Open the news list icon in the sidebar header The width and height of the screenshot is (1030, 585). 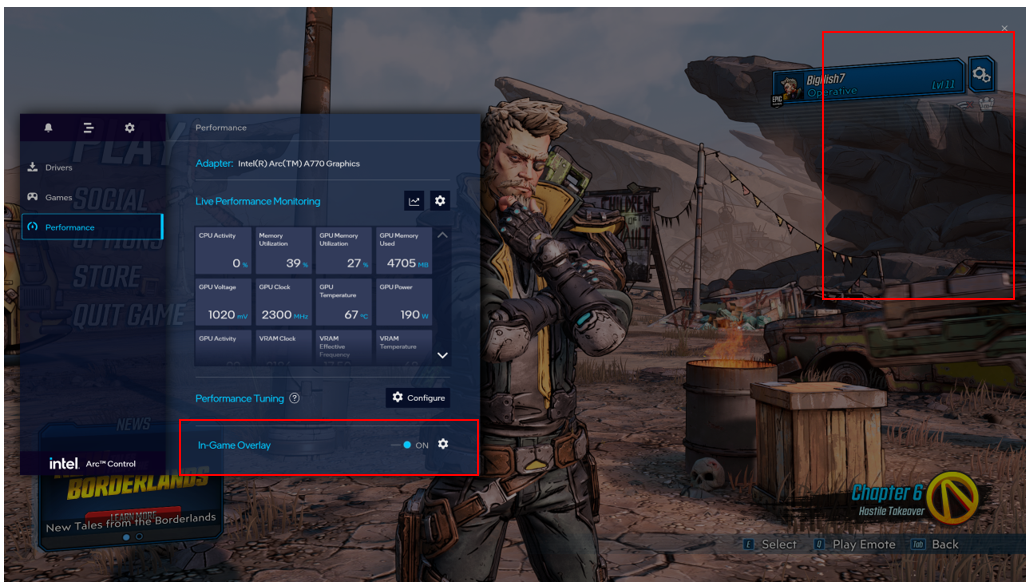[x=88, y=127]
